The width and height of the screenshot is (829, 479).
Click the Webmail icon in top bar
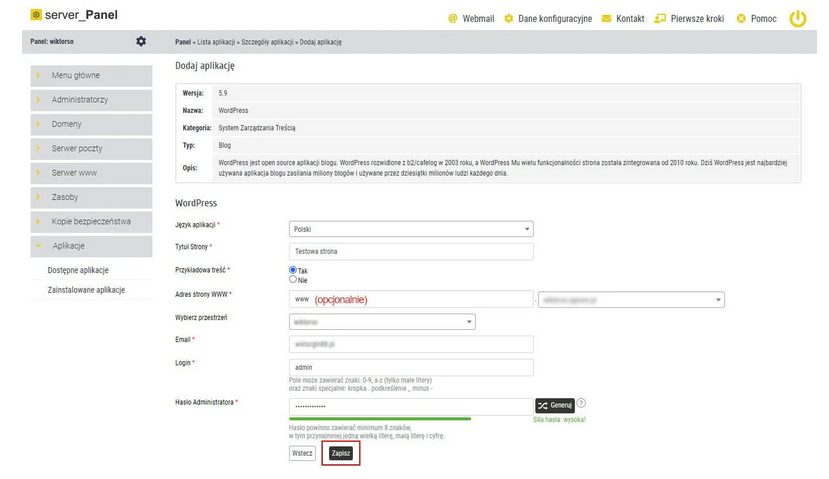452,18
